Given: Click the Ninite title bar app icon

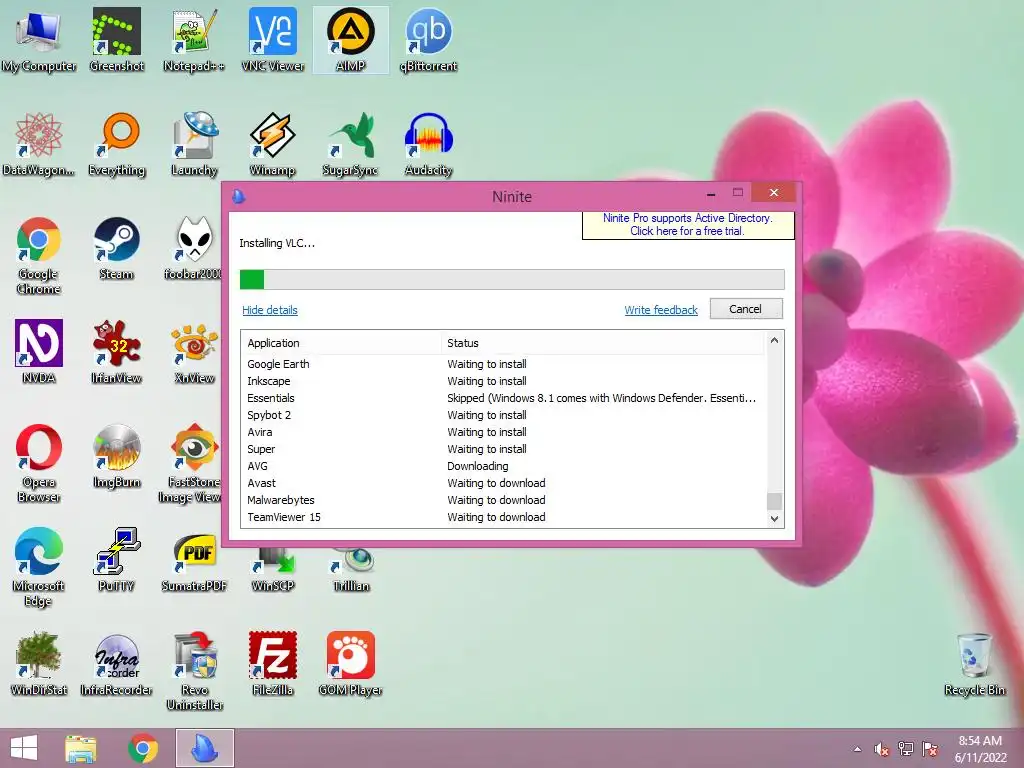Looking at the screenshot, I should [x=239, y=196].
